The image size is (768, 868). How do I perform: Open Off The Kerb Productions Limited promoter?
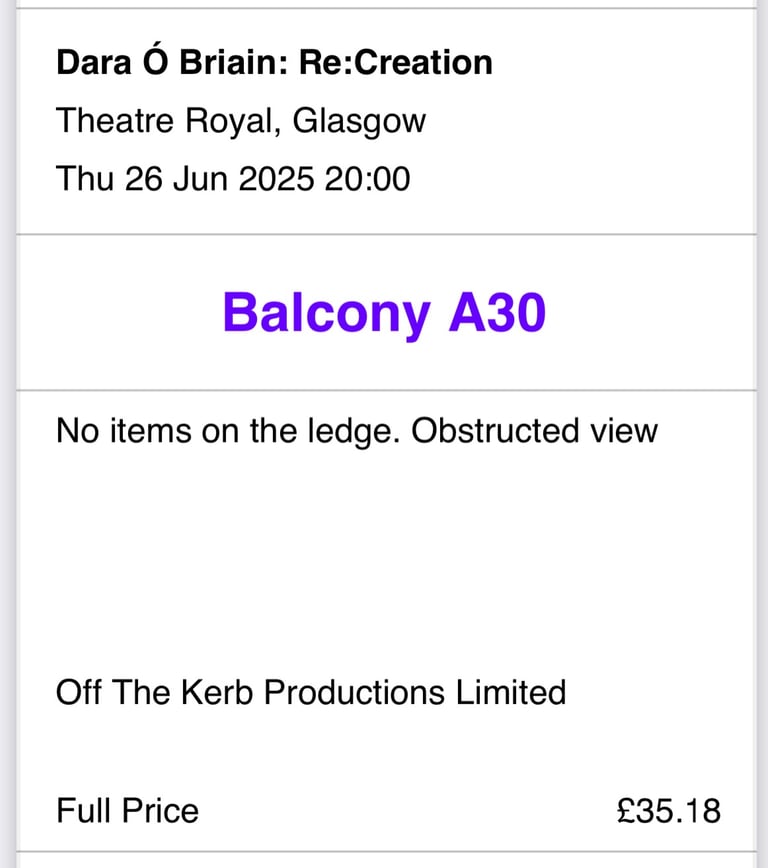coord(311,692)
